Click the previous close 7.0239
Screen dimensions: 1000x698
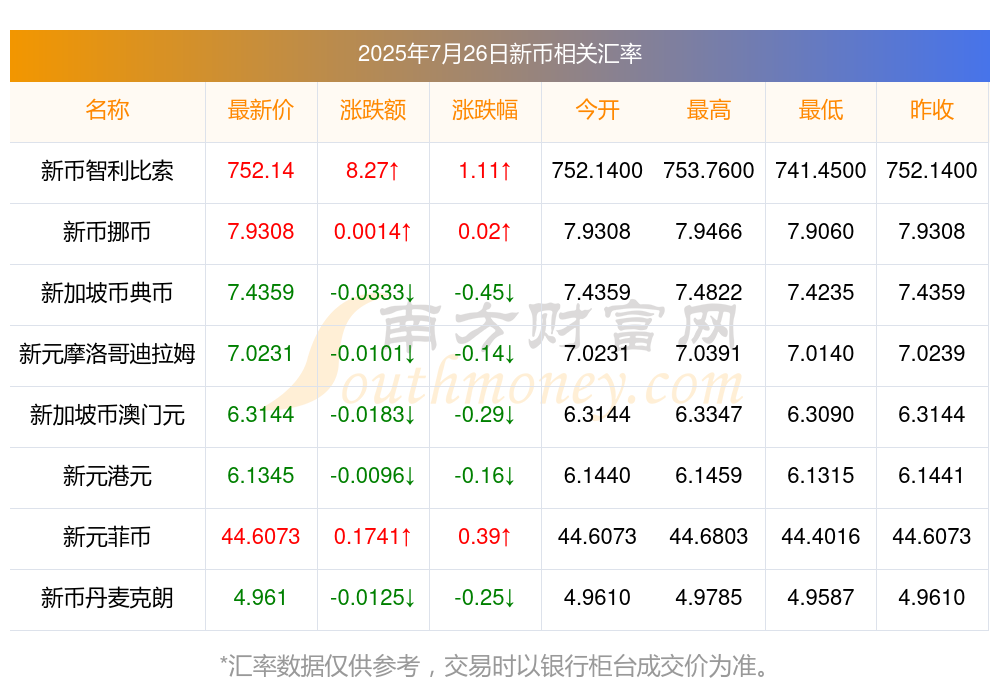(x=932, y=353)
